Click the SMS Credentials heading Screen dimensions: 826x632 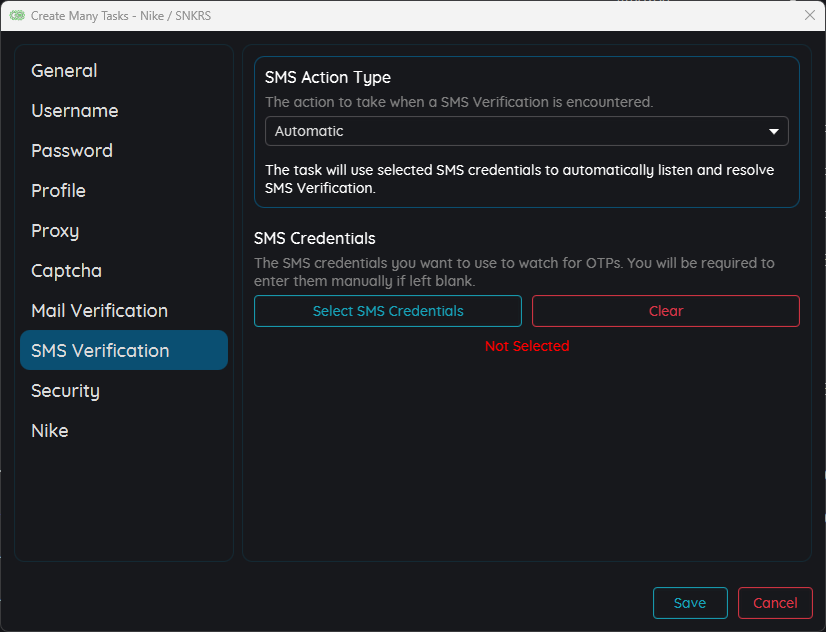pos(314,239)
